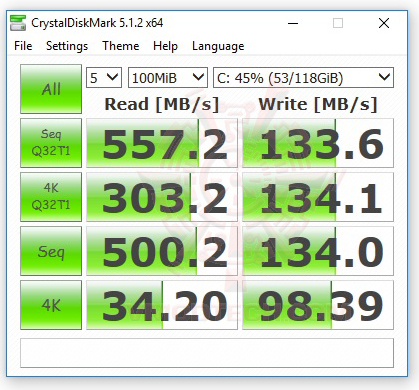Select the 500.2 Seq read value

coord(162,251)
